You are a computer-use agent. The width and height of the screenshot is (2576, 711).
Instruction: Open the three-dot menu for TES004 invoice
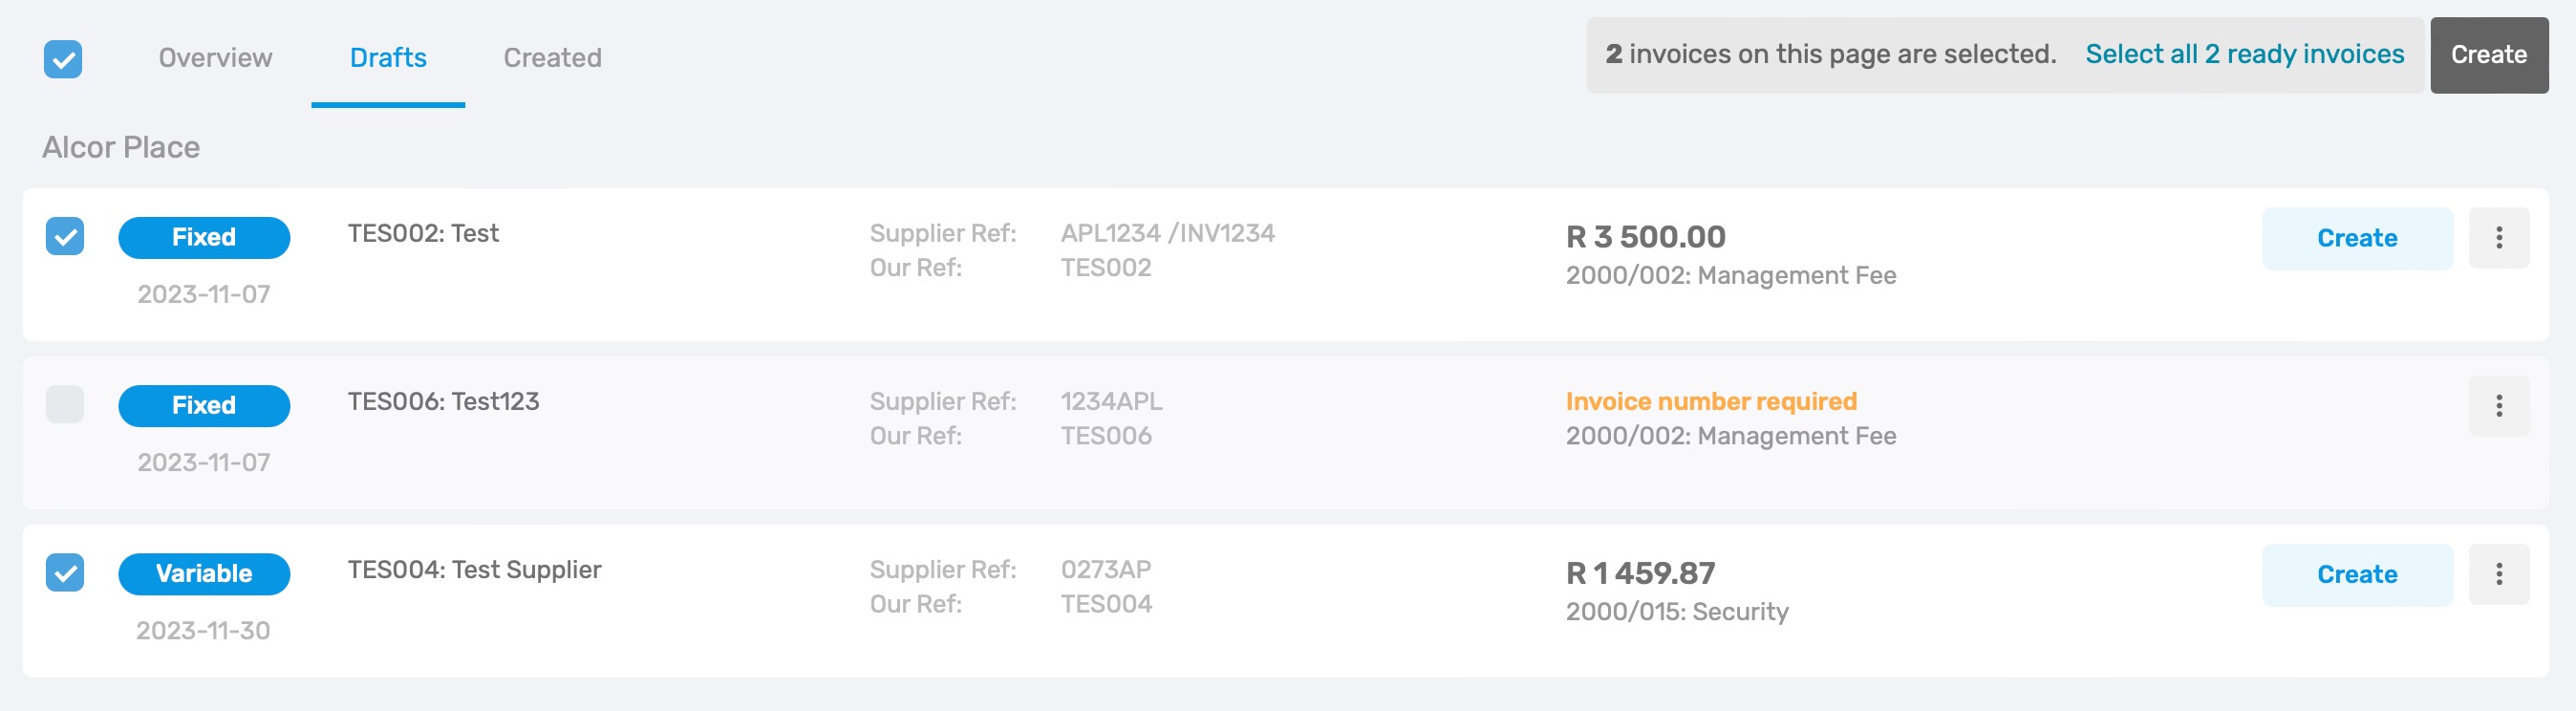coord(2498,574)
